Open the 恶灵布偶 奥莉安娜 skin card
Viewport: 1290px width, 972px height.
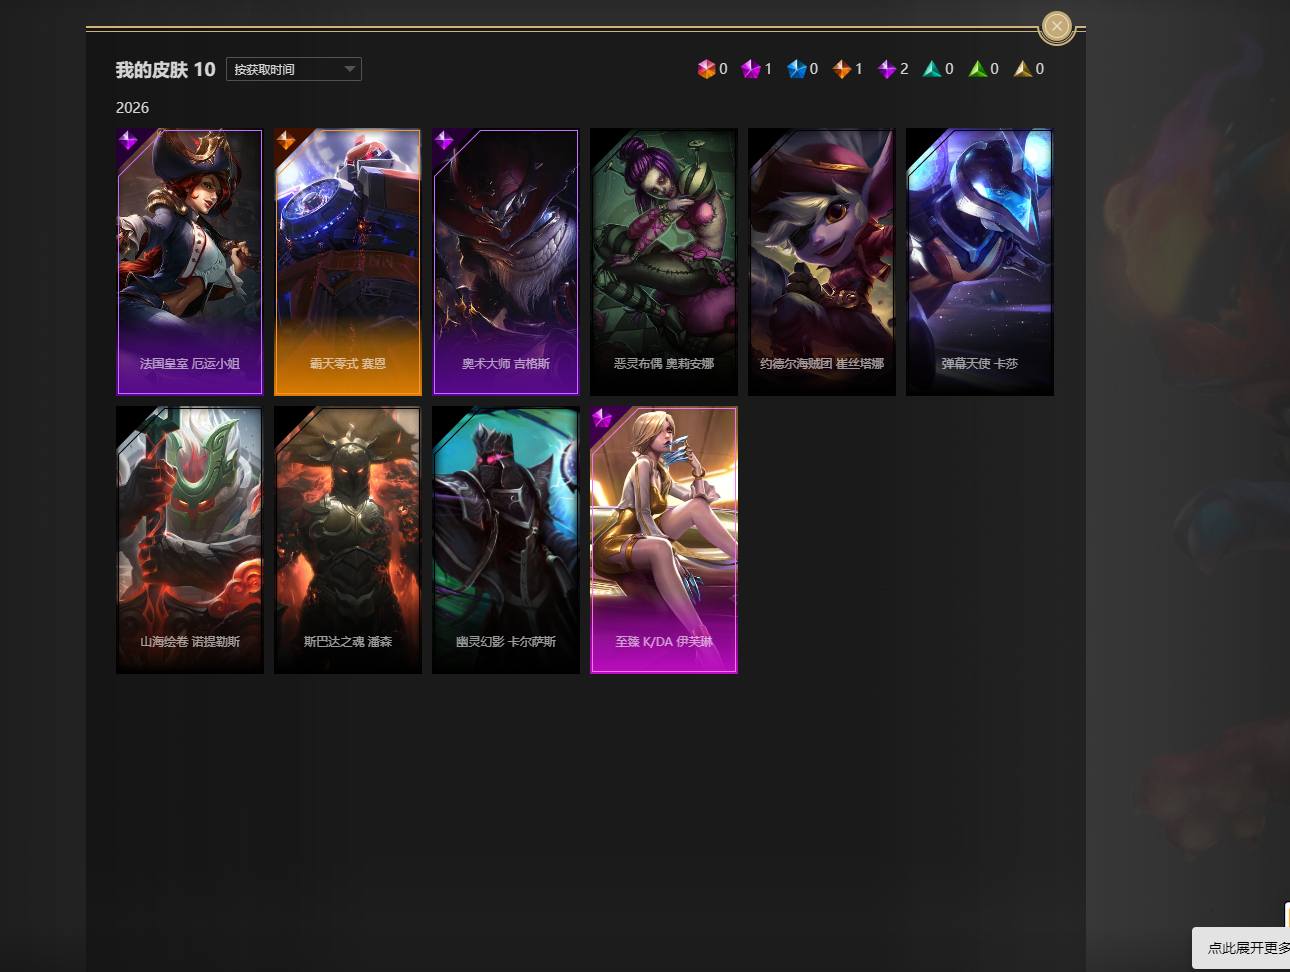(664, 262)
